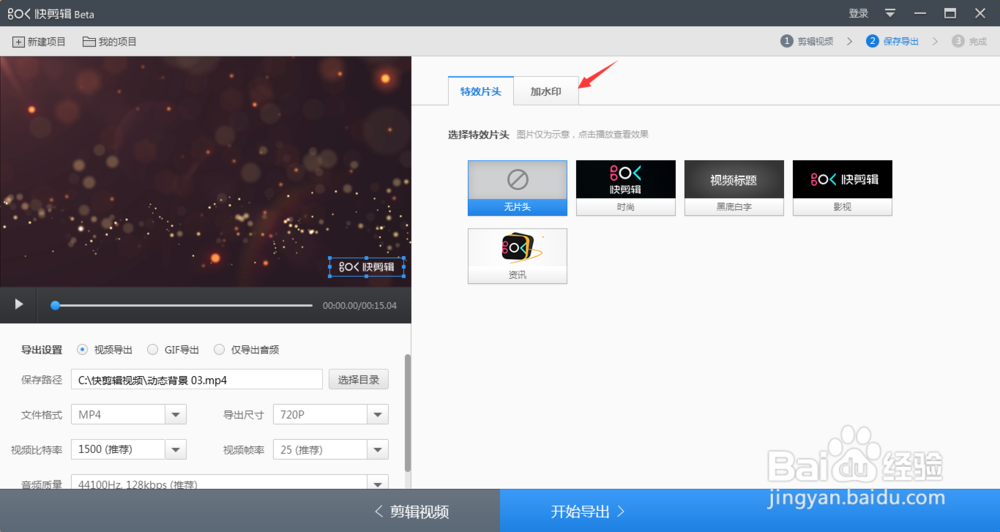Viewport: 1000px width, 532px height.
Task: Select step 3 完成
Action: (969, 41)
